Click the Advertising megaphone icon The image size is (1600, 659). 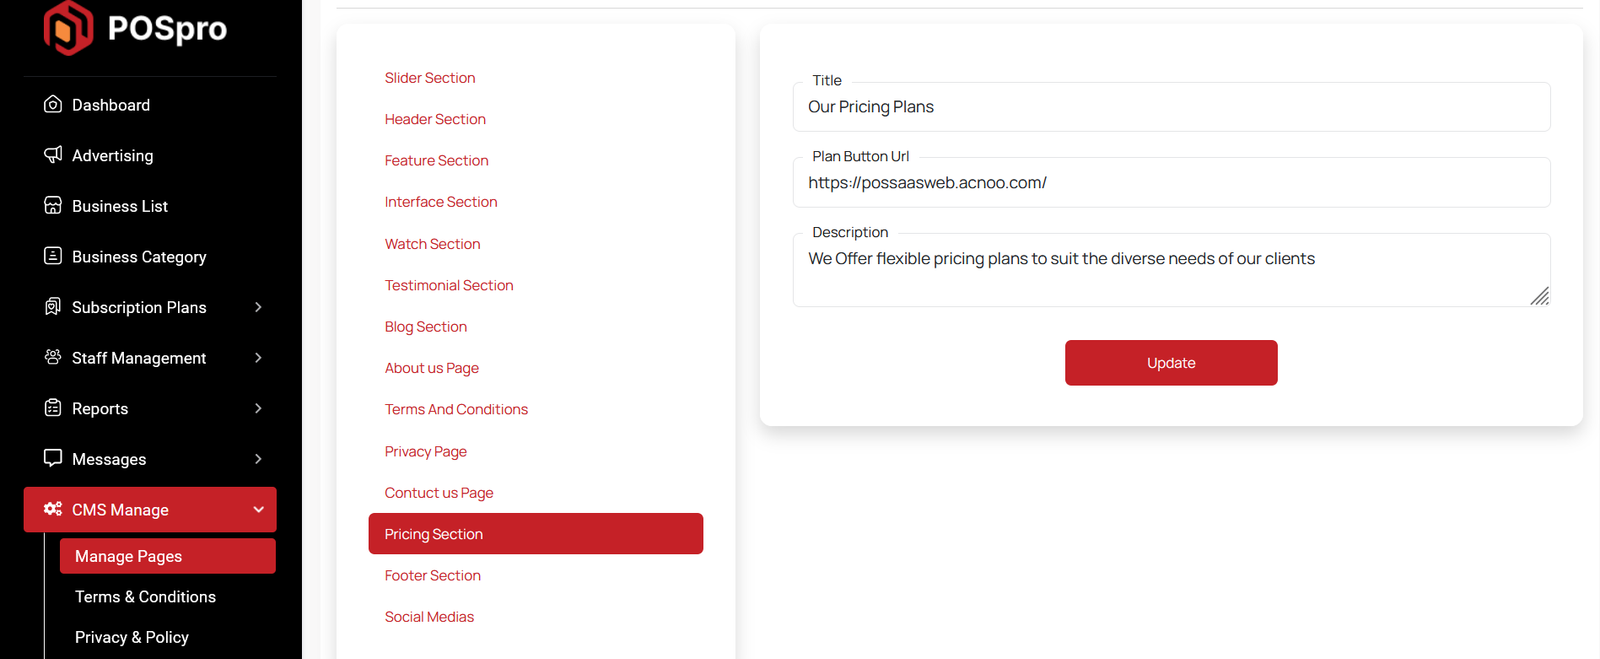53,154
